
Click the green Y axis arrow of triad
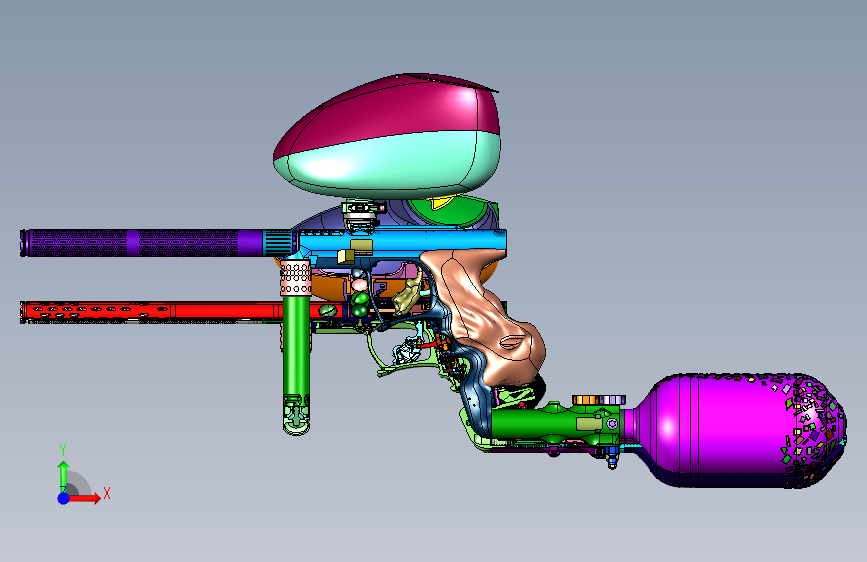coord(64,475)
